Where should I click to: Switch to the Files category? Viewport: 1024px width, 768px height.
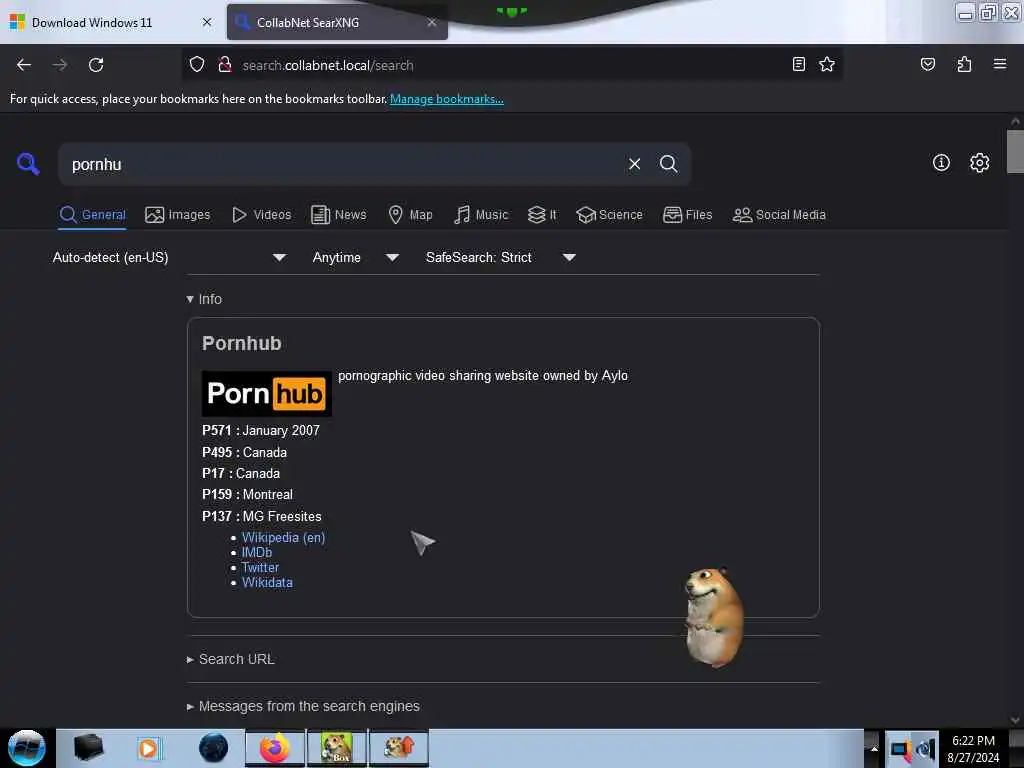point(688,215)
